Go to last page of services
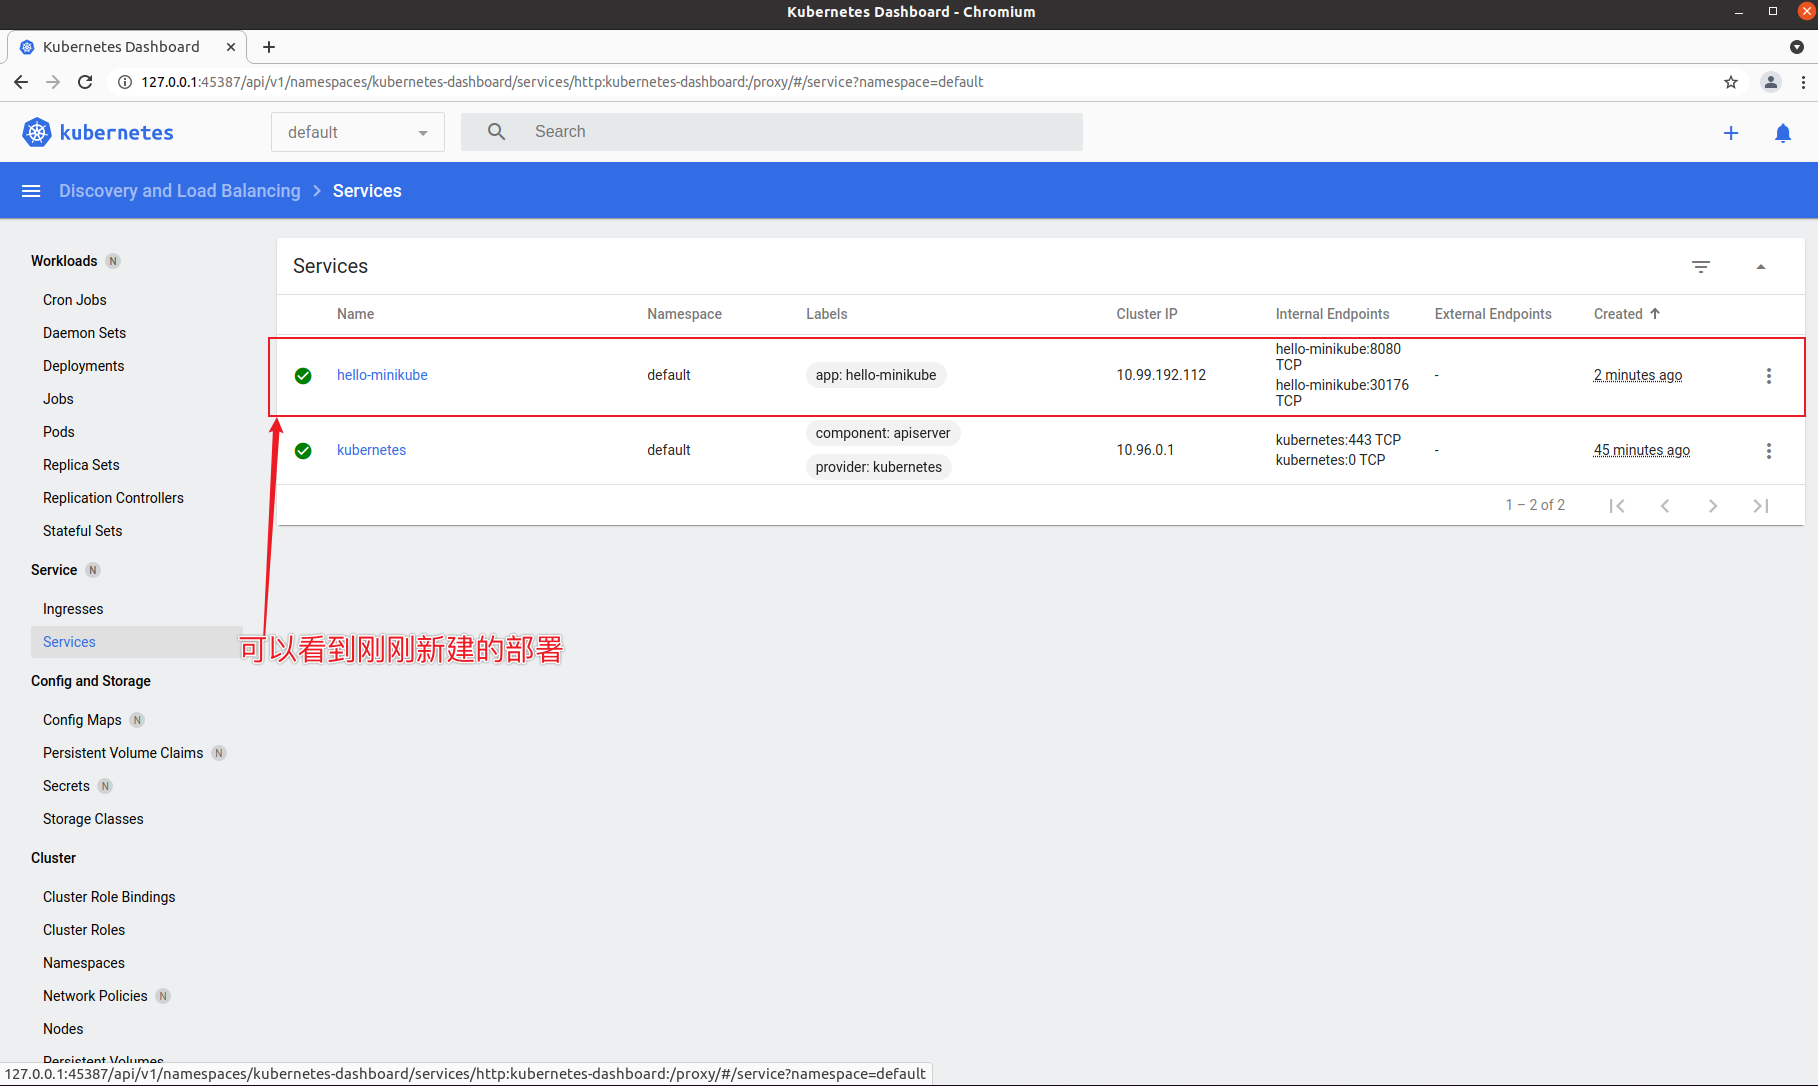 point(1761,506)
